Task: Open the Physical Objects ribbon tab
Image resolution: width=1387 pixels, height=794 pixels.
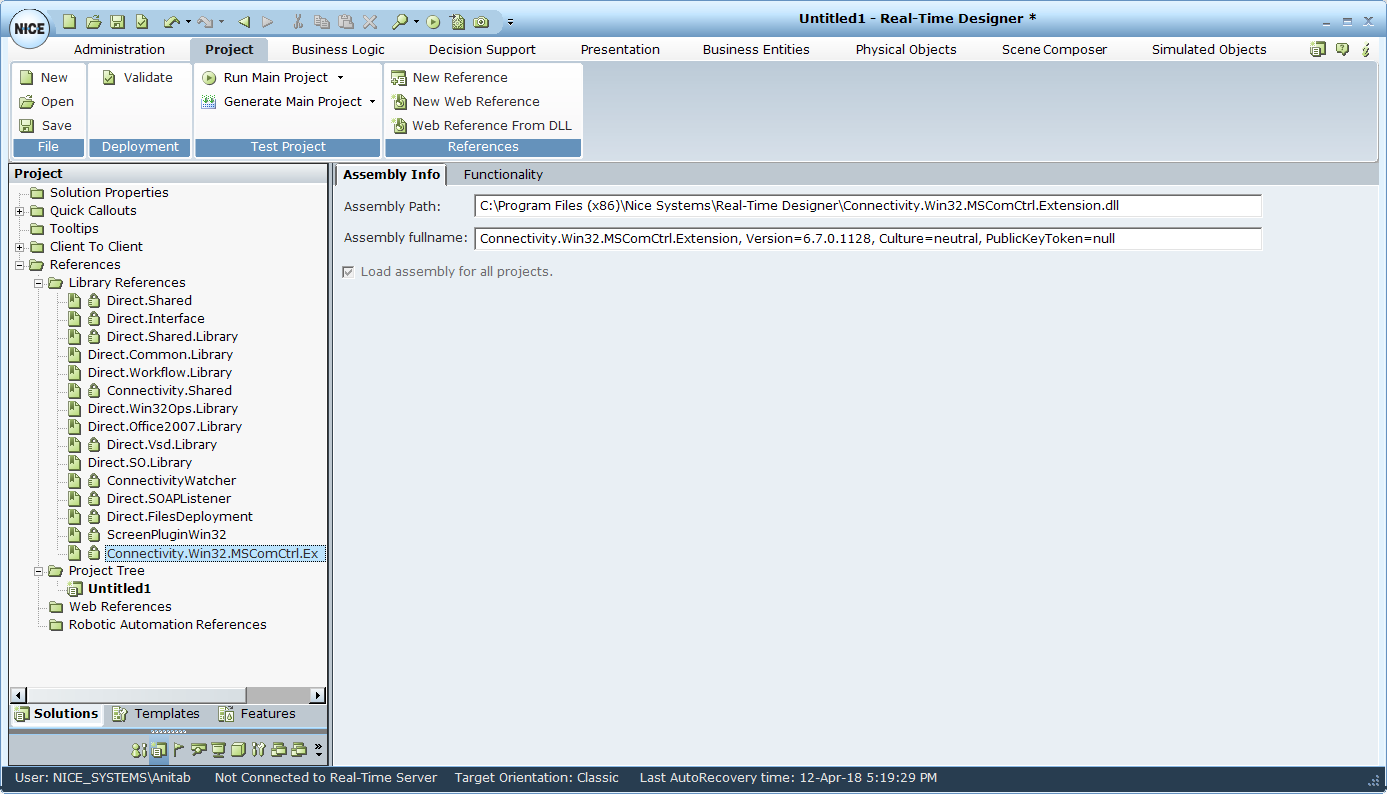Action: (x=906, y=49)
